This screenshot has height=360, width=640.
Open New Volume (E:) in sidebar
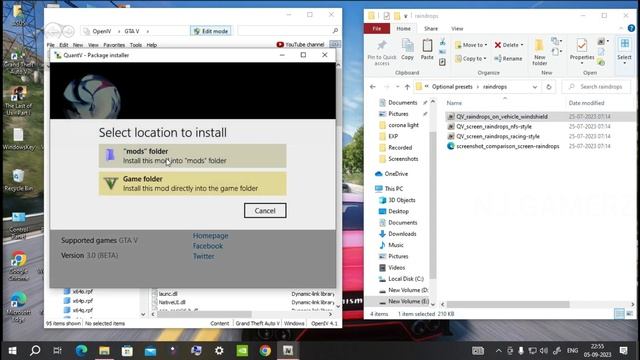[x=404, y=301]
